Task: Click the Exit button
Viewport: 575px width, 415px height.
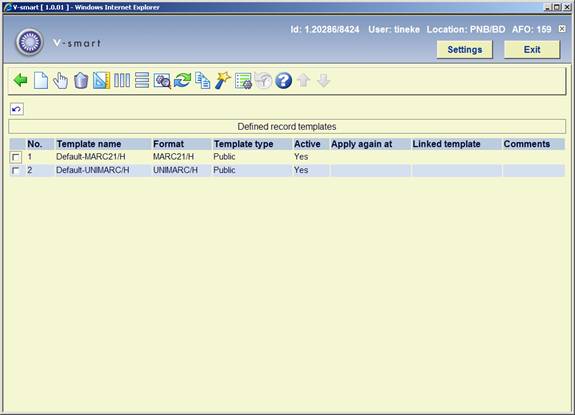Action: 532,49
